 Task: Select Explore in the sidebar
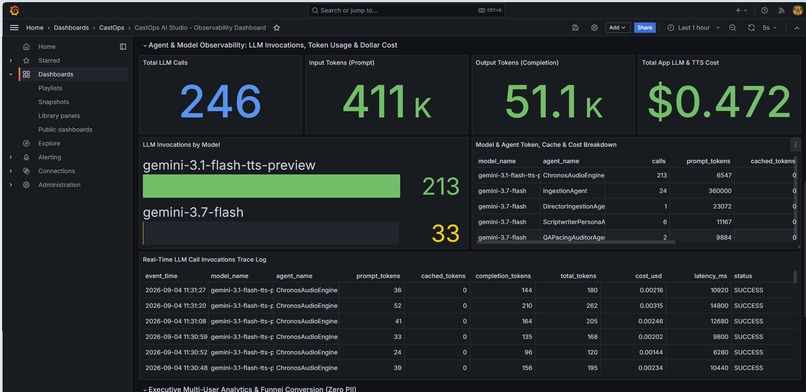[x=49, y=143]
